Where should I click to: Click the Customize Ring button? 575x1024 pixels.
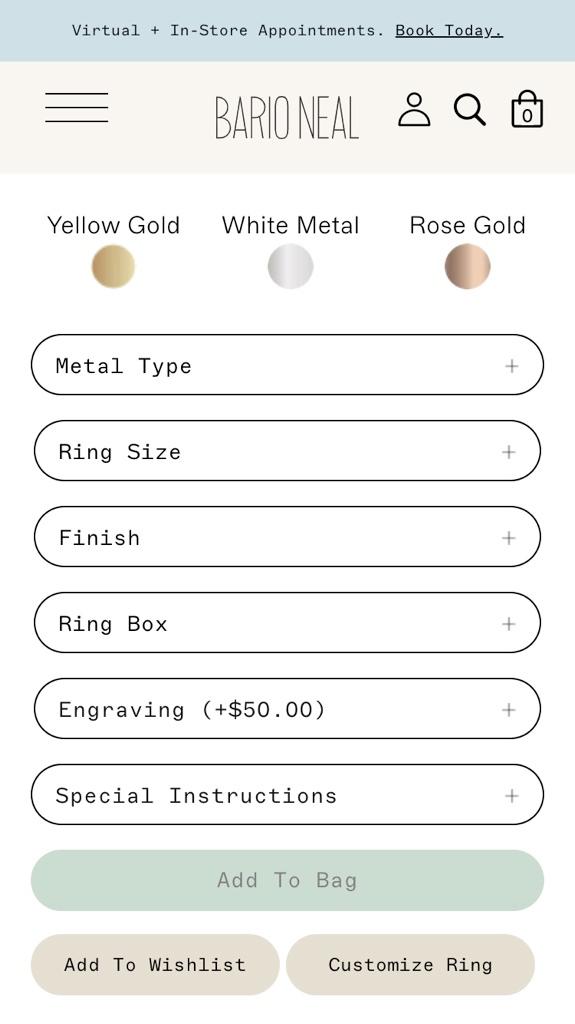(410, 965)
